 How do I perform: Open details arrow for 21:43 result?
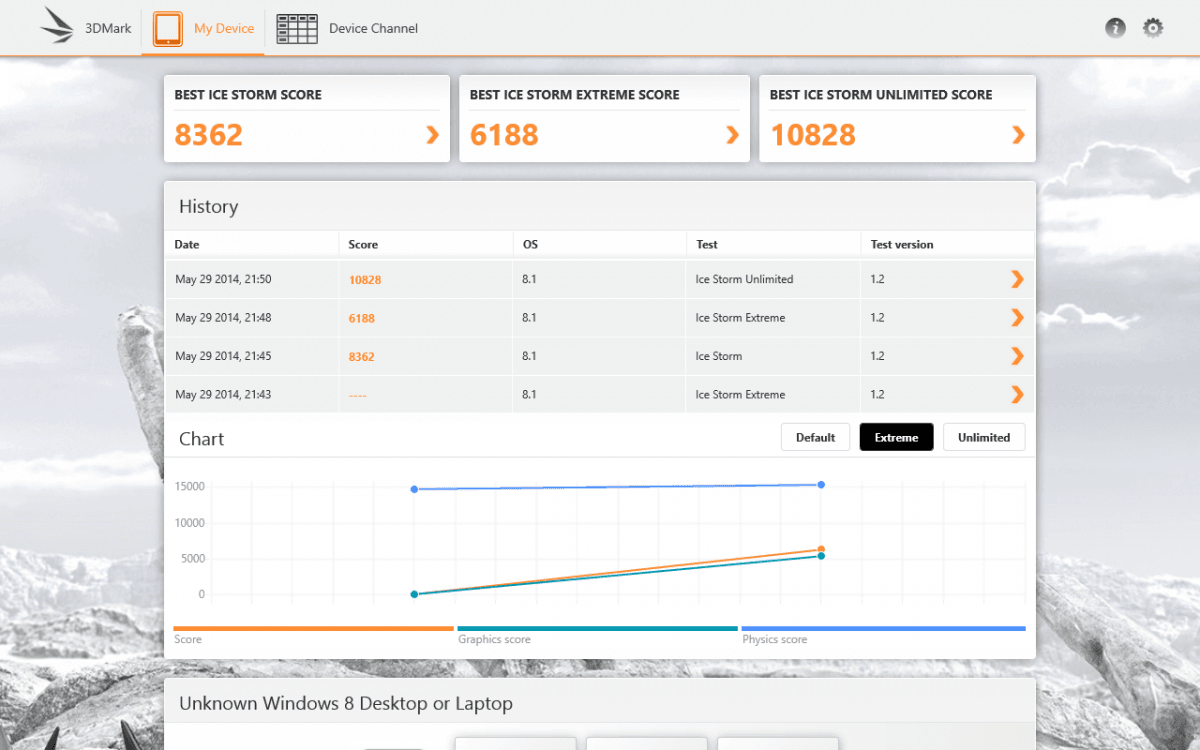point(1017,395)
